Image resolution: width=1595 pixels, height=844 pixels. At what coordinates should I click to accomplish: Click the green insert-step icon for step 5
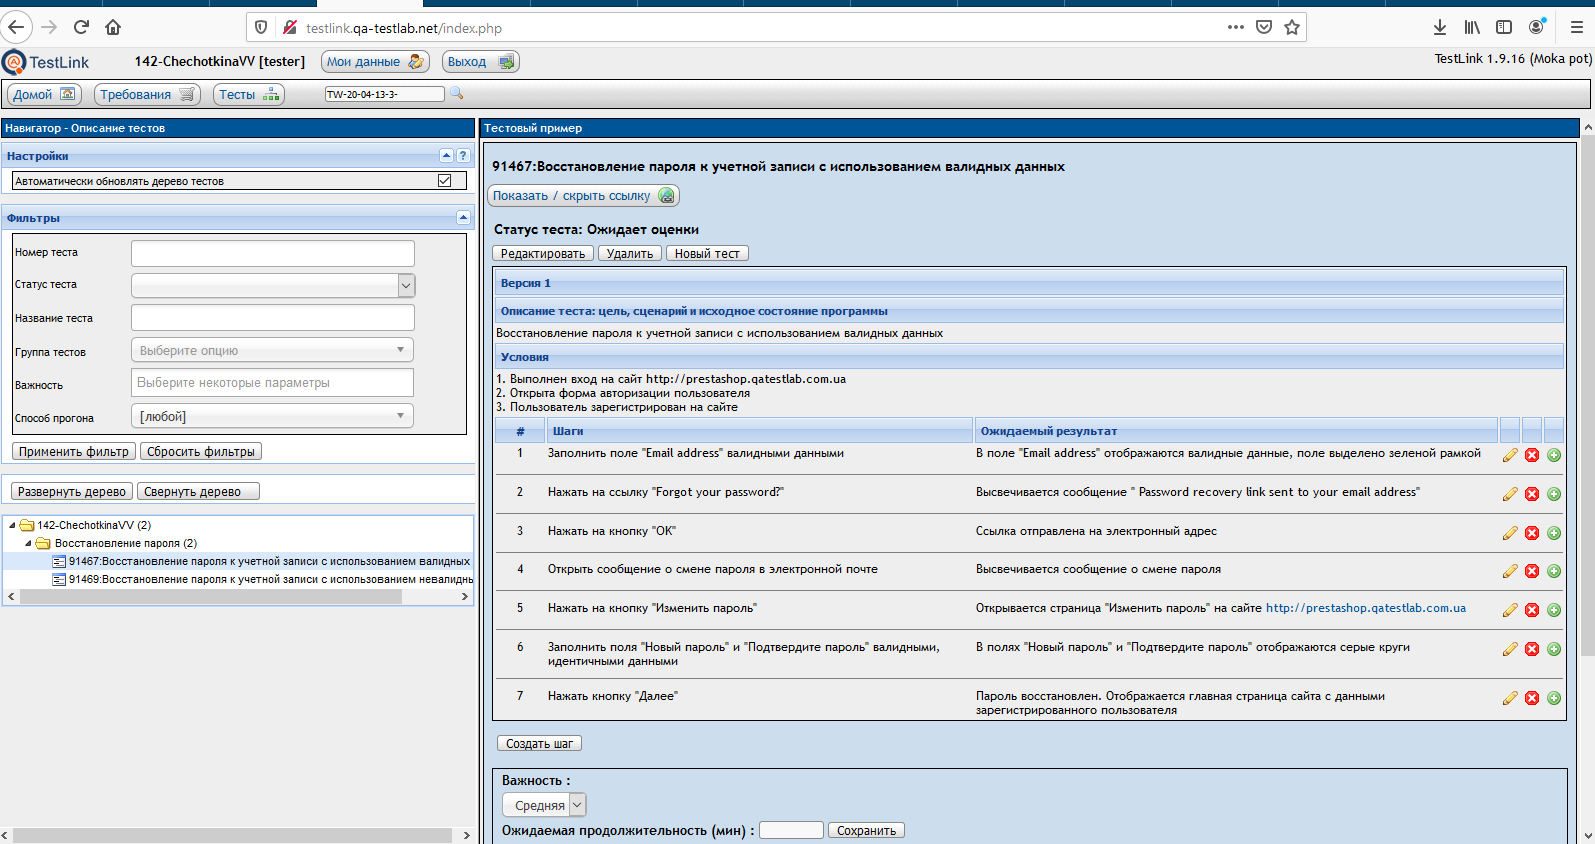pyautogui.click(x=1554, y=610)
